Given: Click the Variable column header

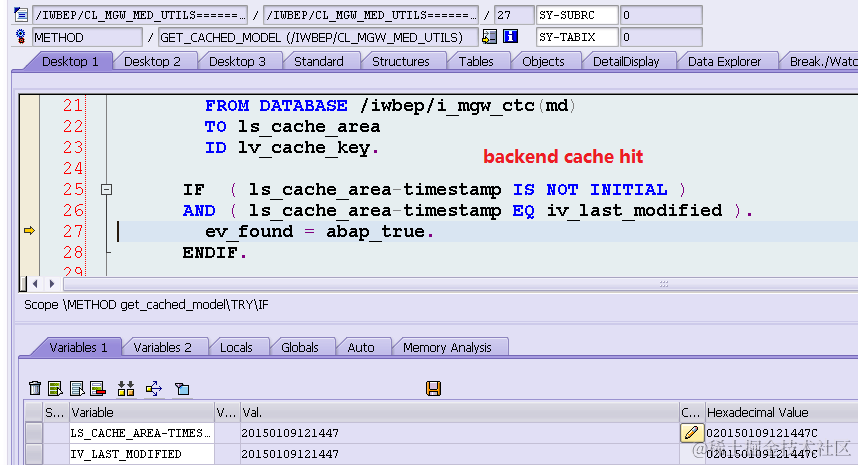Looking at the screenshot, I should [141, 412].
